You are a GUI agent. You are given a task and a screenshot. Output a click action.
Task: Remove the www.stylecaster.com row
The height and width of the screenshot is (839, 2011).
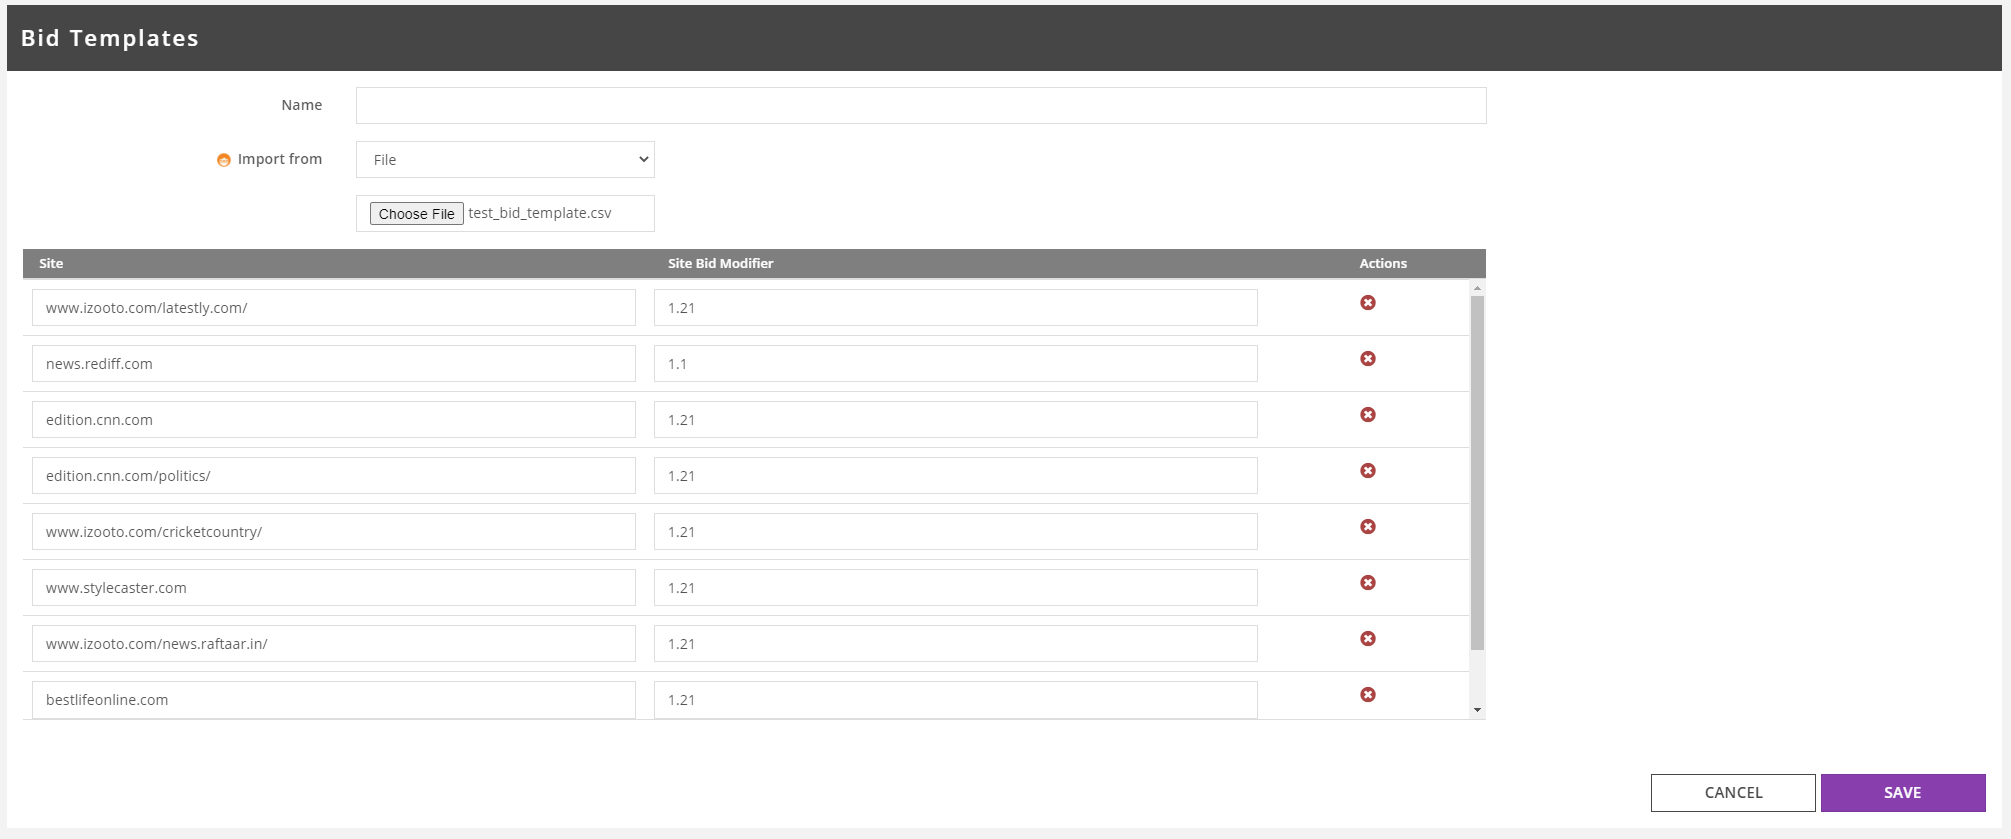pos(1367,583)
